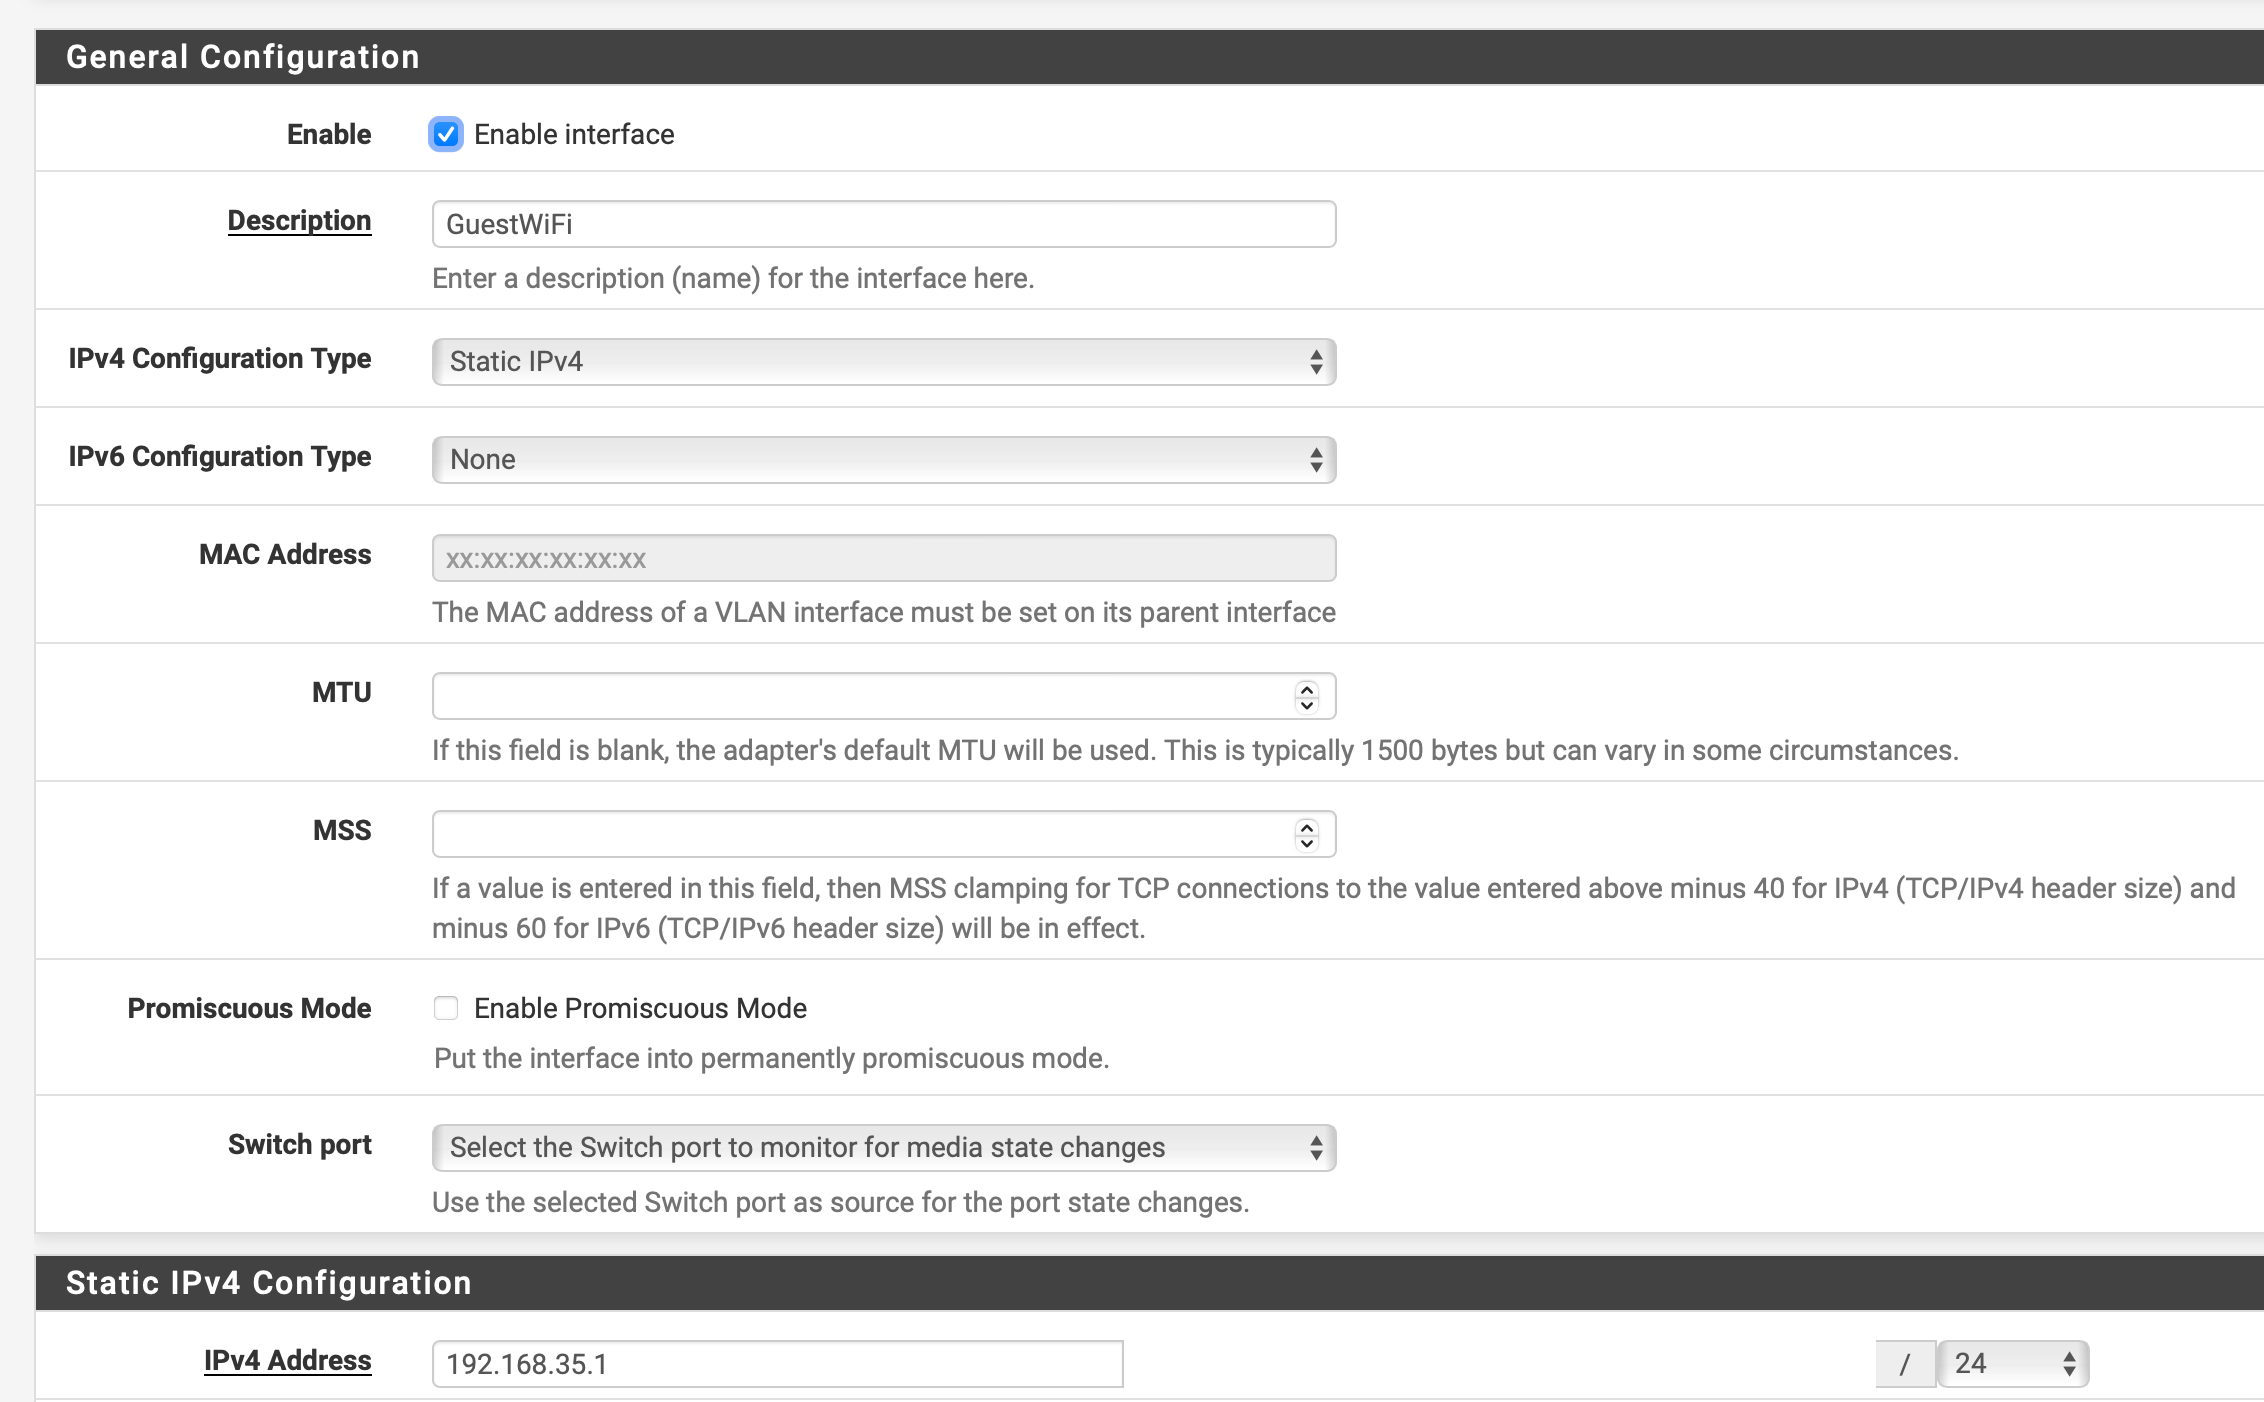
Task: Click the Enable Promiscuous Mode label text
Action: 640,1008
